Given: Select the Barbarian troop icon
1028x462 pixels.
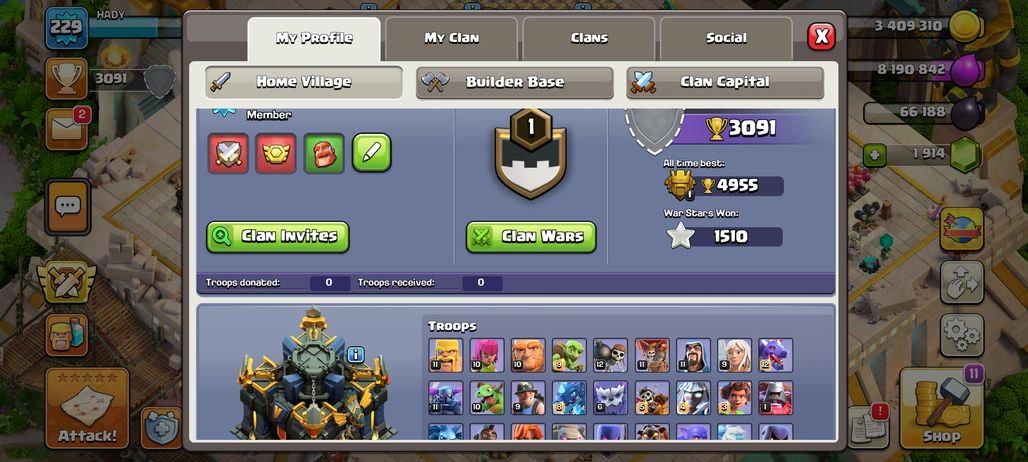Looking at the screenshot, I should (x=446, y=355).
